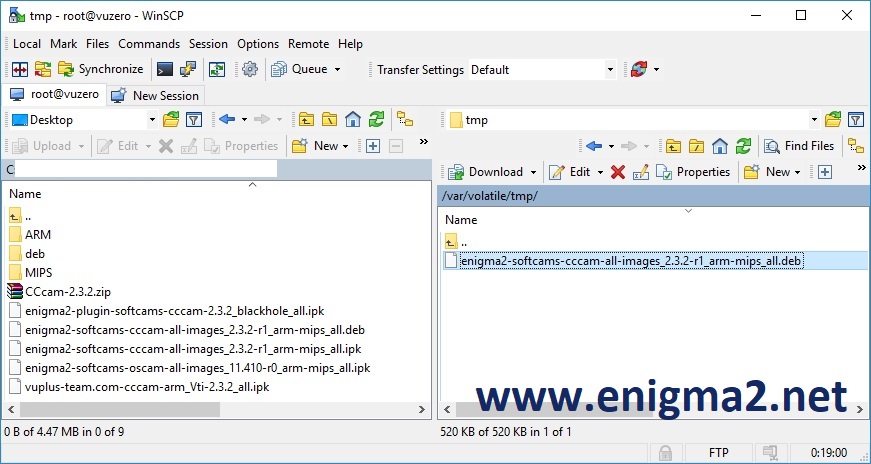The width and height of the screenshot is (871, 464).
Task: Click the Download button
Action: (x=486, y=172)
